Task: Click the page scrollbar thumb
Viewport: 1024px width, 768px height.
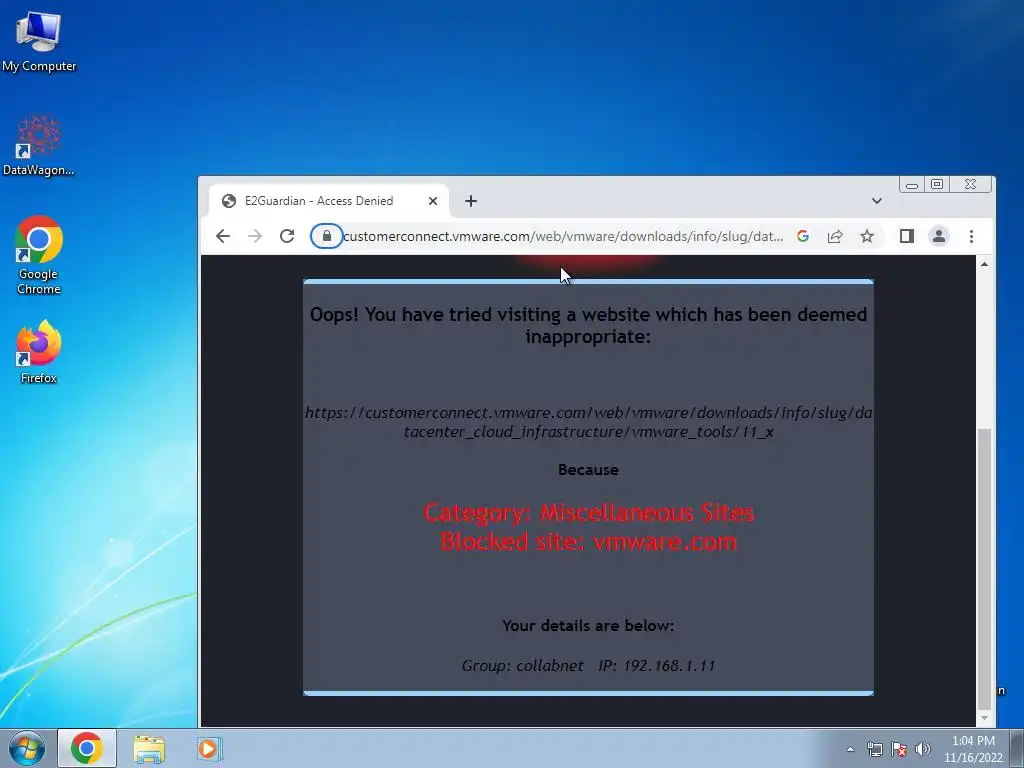Action: 984,568
